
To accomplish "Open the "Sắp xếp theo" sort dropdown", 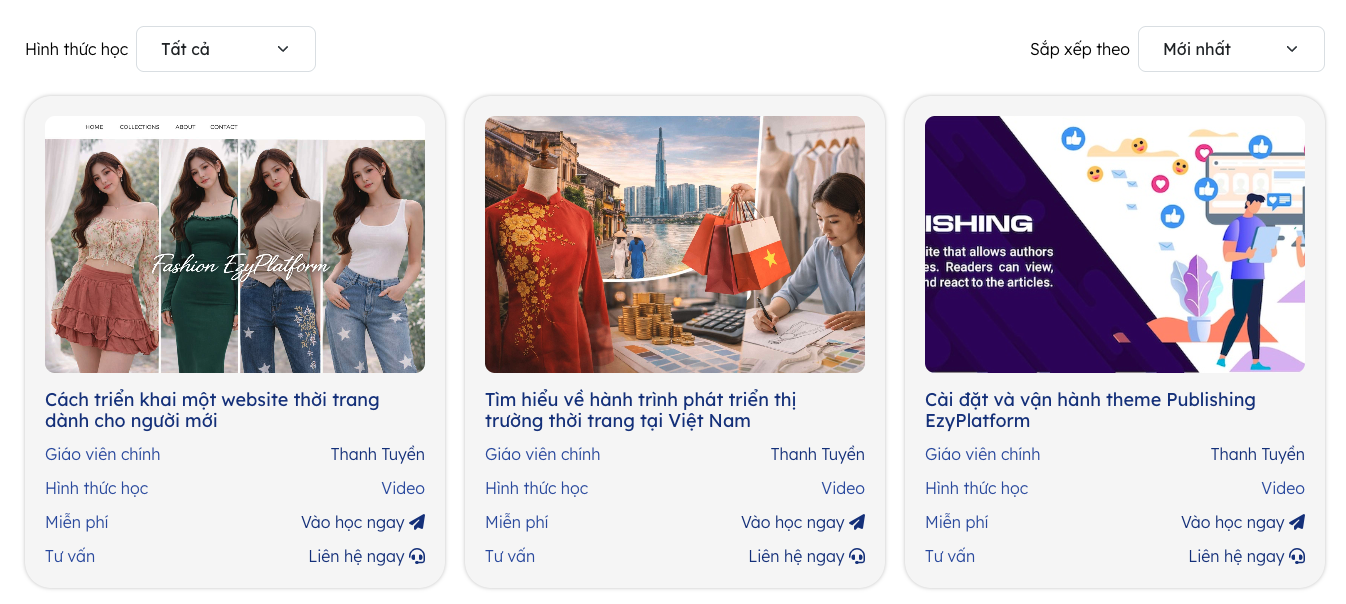I will [1230, 49].
